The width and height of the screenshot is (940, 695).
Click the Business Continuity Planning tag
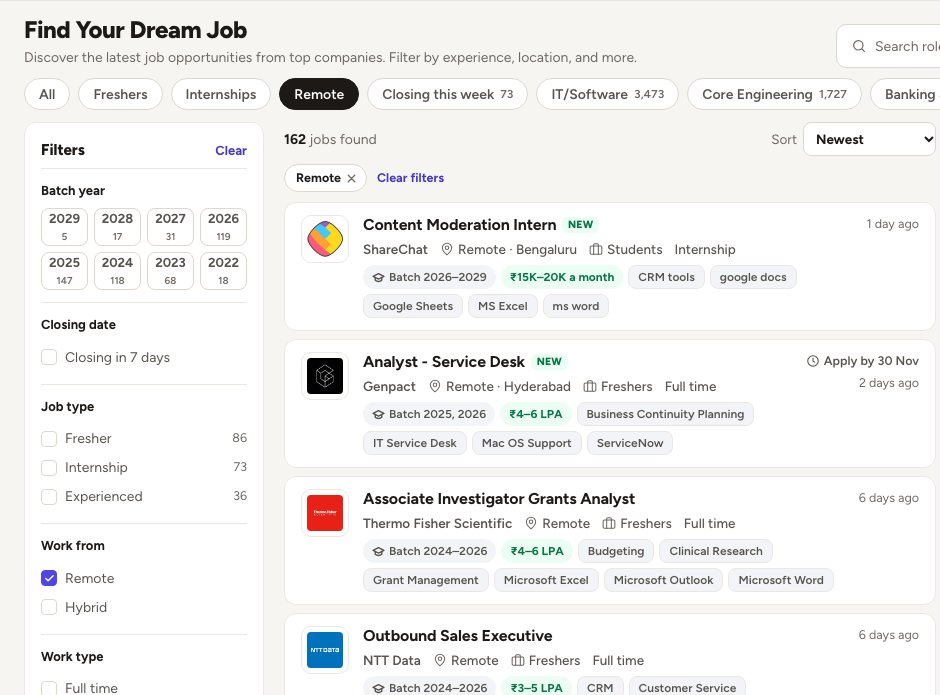tap(665, 414)
